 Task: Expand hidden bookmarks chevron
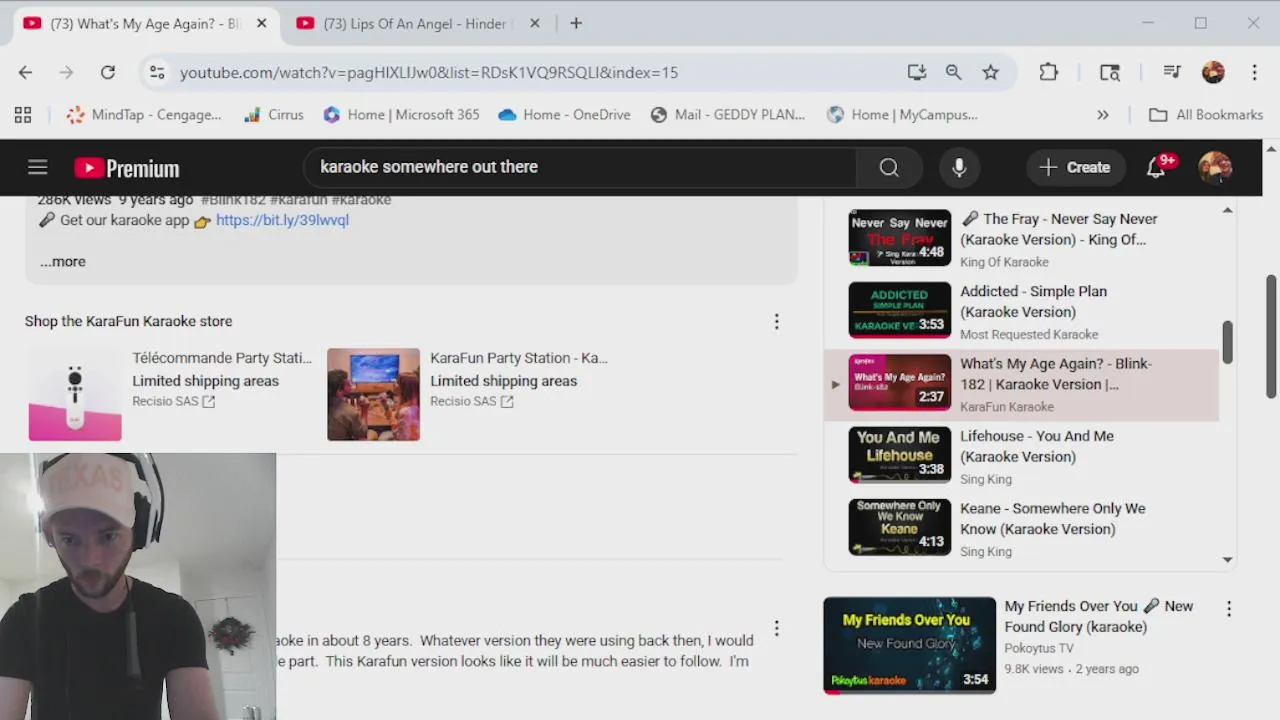tap(1102, 115)
